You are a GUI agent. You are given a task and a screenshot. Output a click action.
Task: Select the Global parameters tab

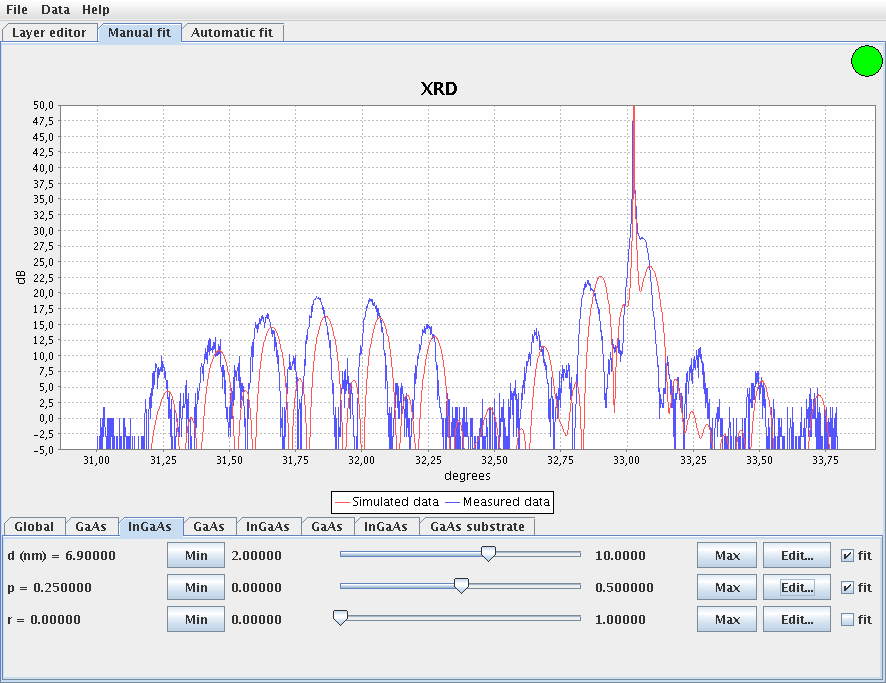tap(34, 526)
